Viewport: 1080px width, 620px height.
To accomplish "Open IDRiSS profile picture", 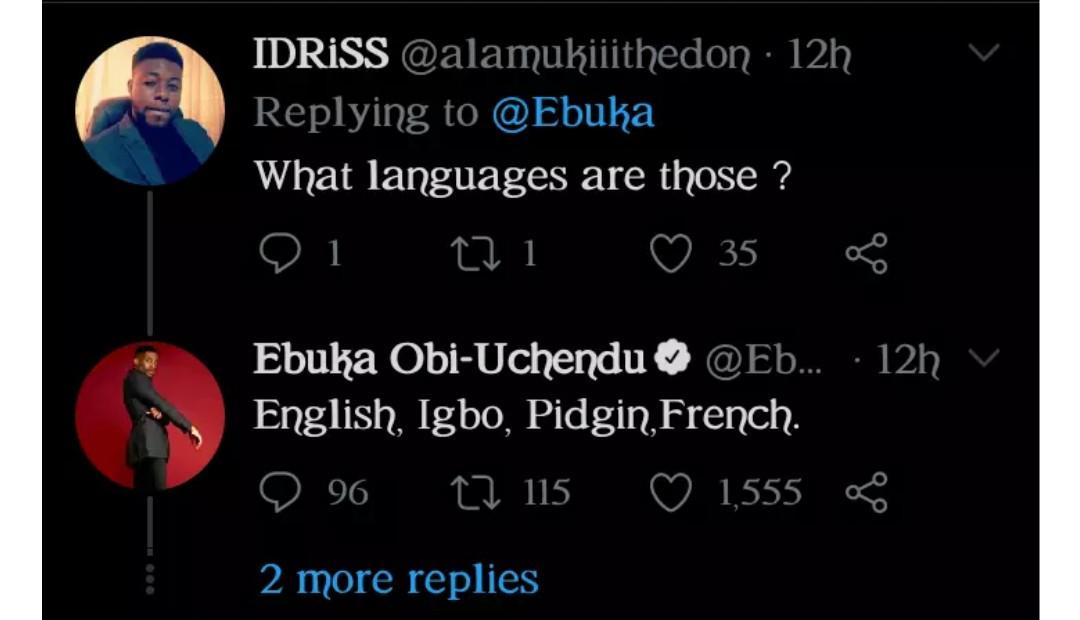I will point(150,111).
